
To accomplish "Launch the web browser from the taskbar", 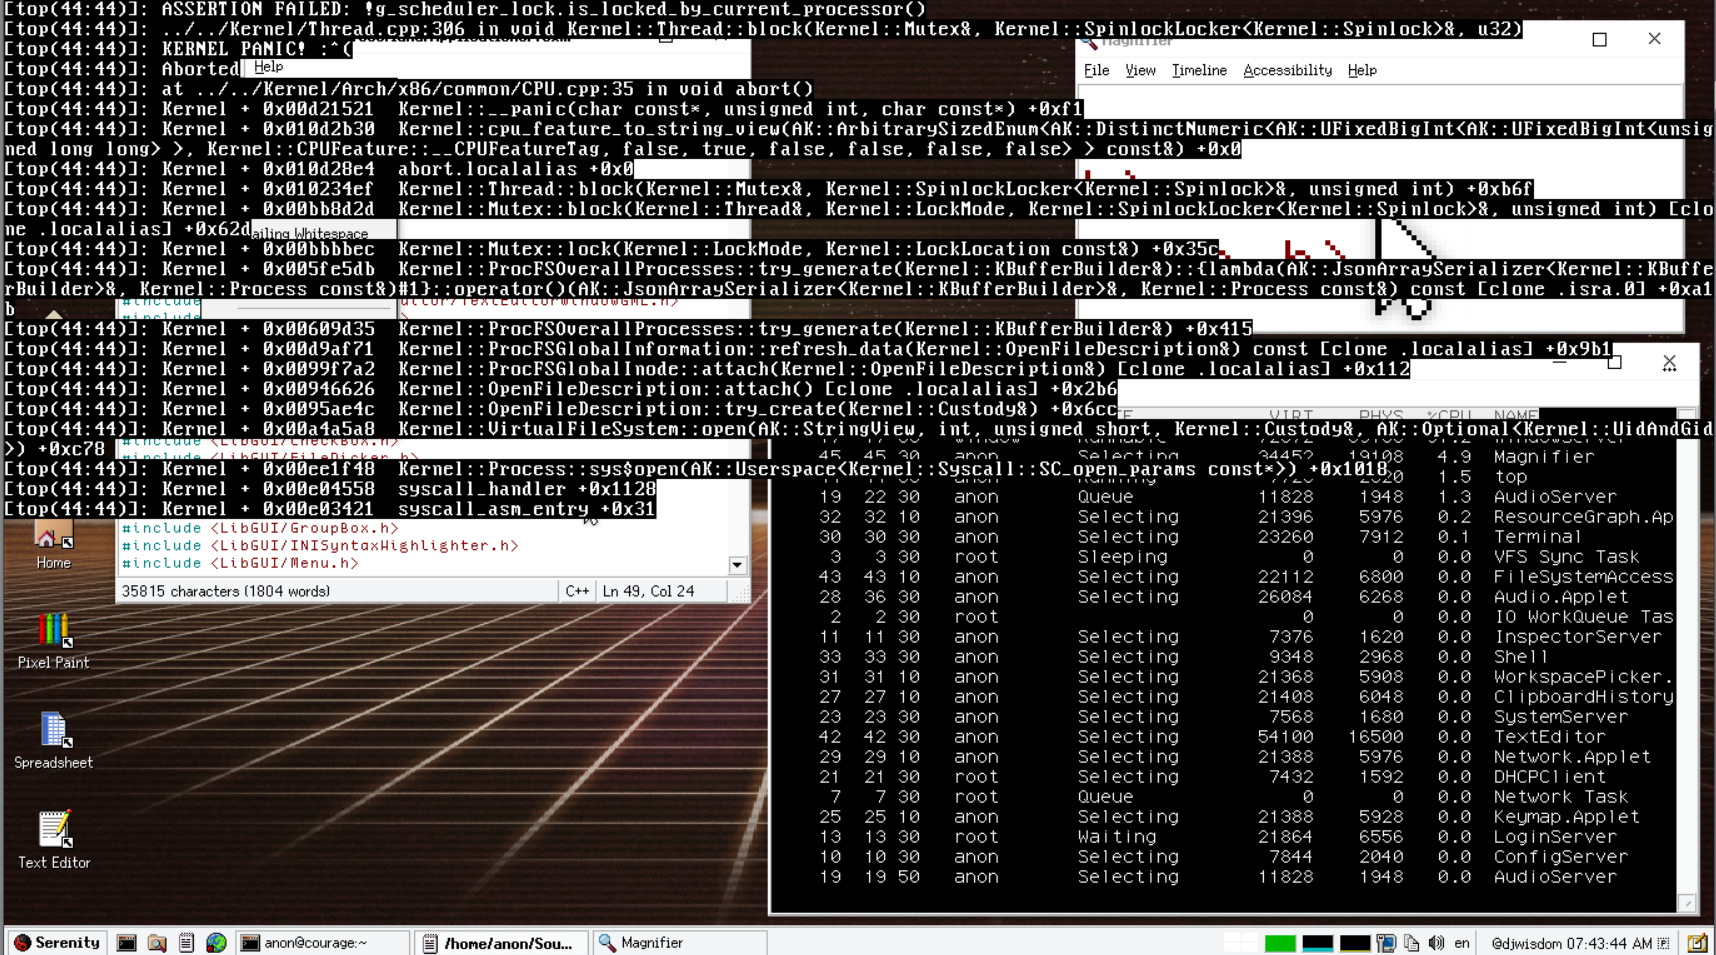I will pyautogui.click(x=216, y=941).
